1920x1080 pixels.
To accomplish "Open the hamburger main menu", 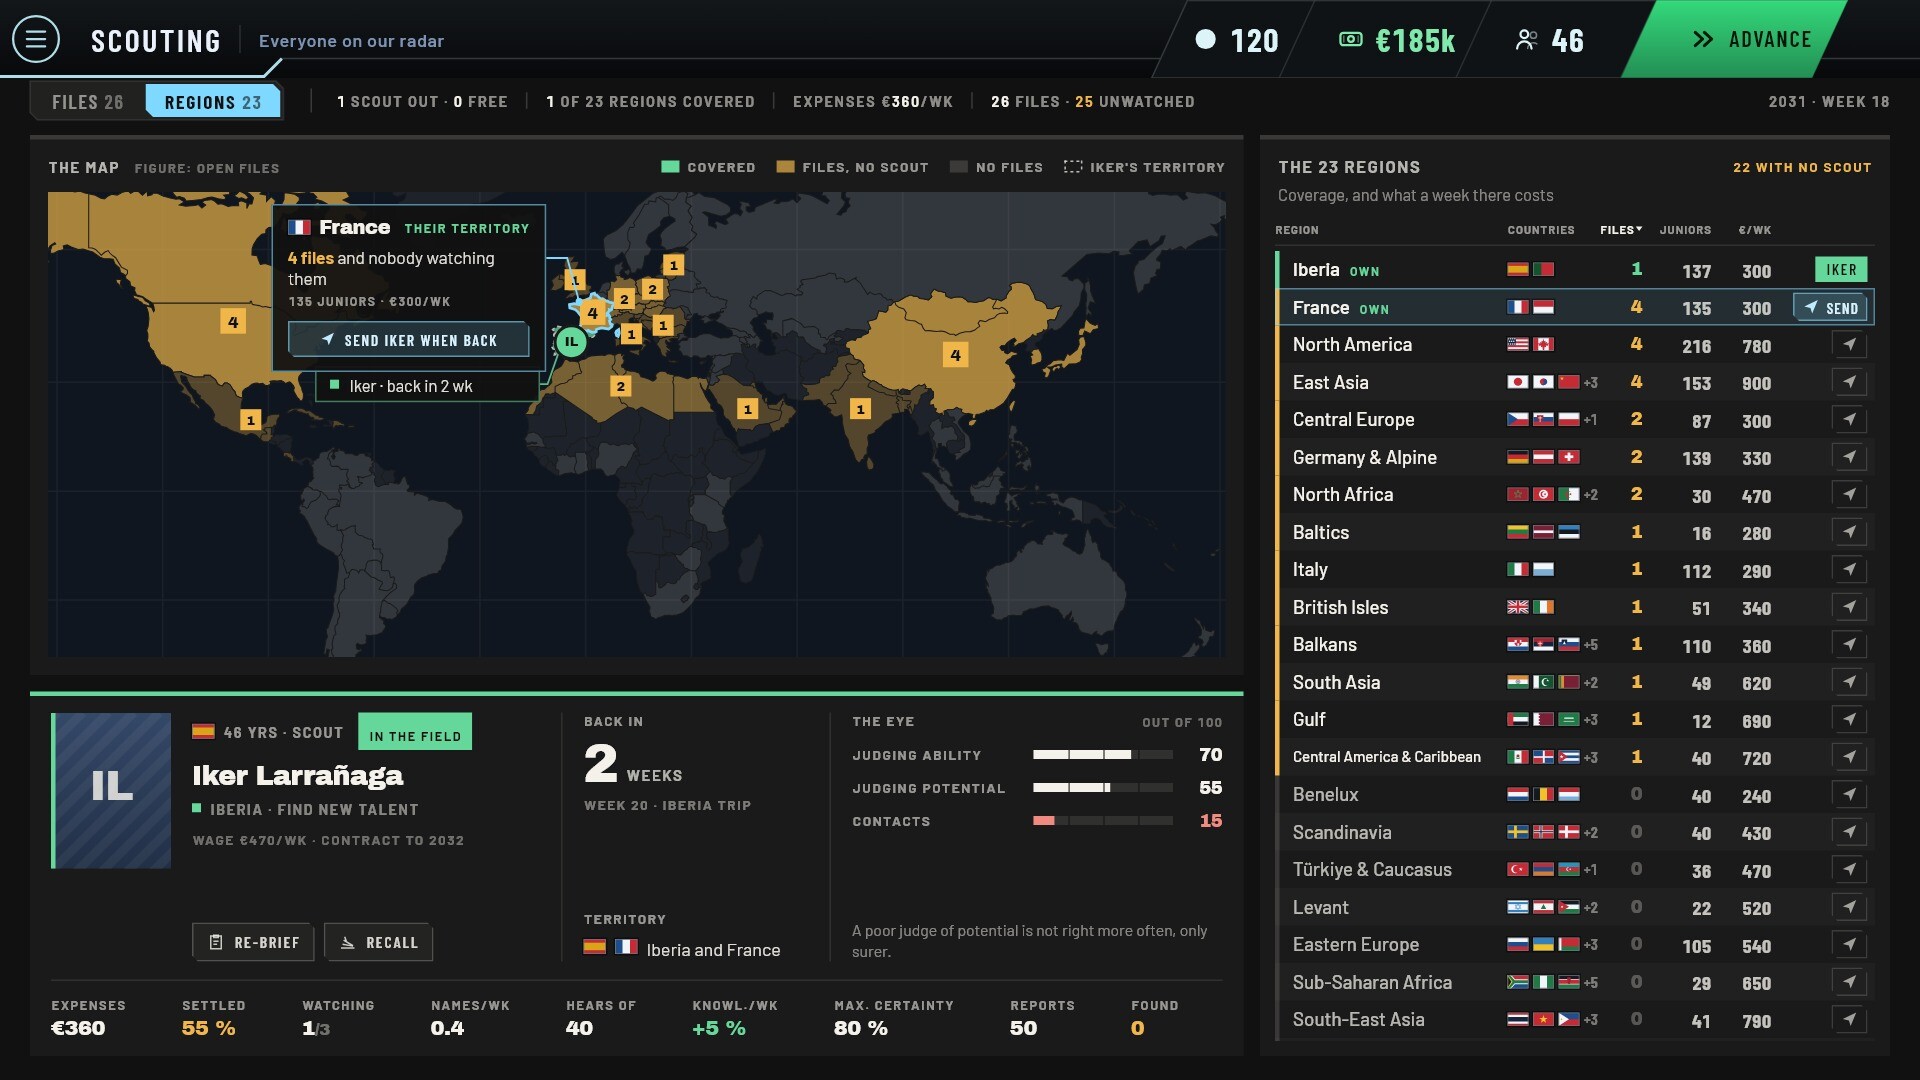I will [x=36, y=39].
